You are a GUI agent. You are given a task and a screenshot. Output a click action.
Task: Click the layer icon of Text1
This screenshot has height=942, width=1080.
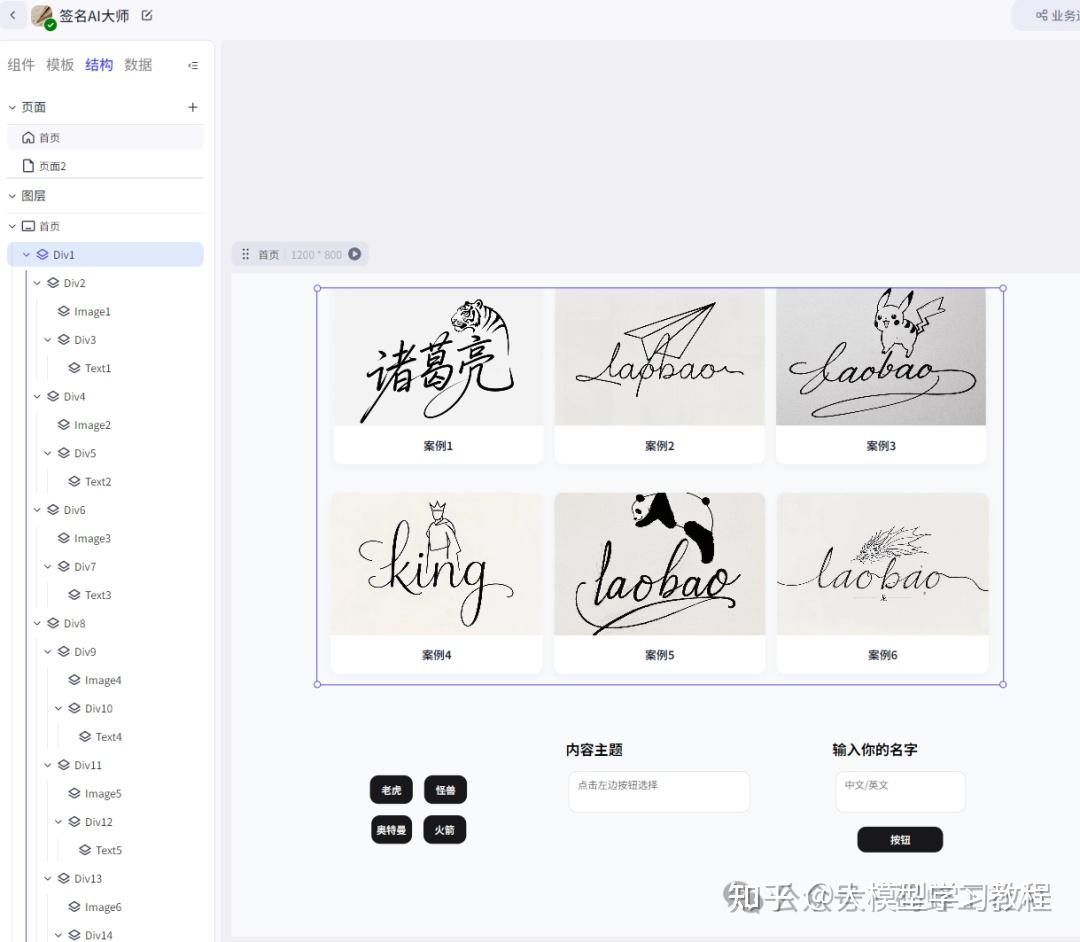point(74,368)
